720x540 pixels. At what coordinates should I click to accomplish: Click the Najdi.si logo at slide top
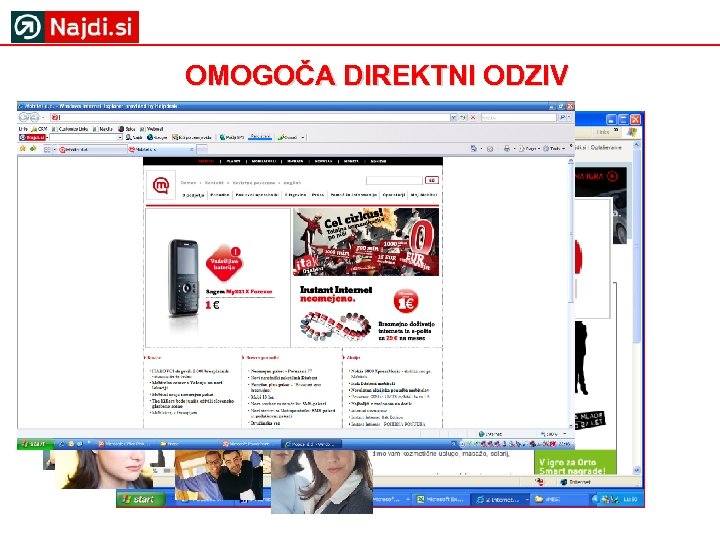(75, 27)
